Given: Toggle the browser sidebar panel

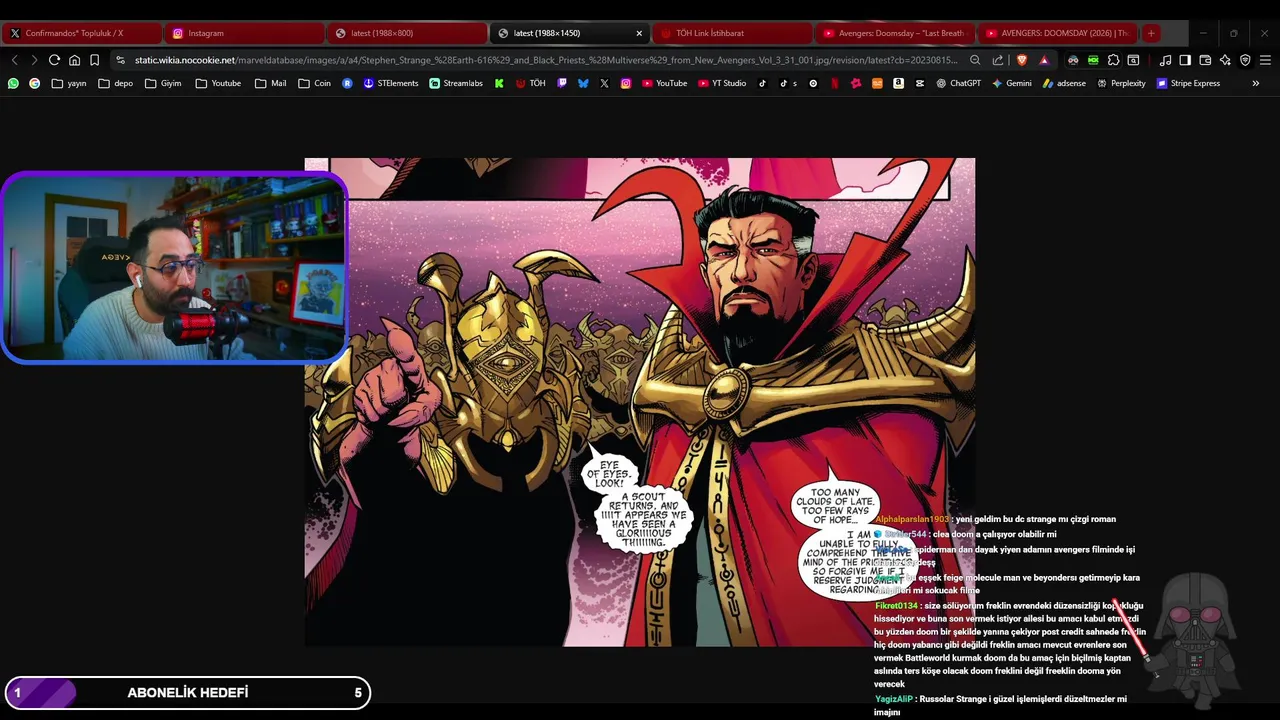Looking at the screenshot, I should pos(1185,60).
